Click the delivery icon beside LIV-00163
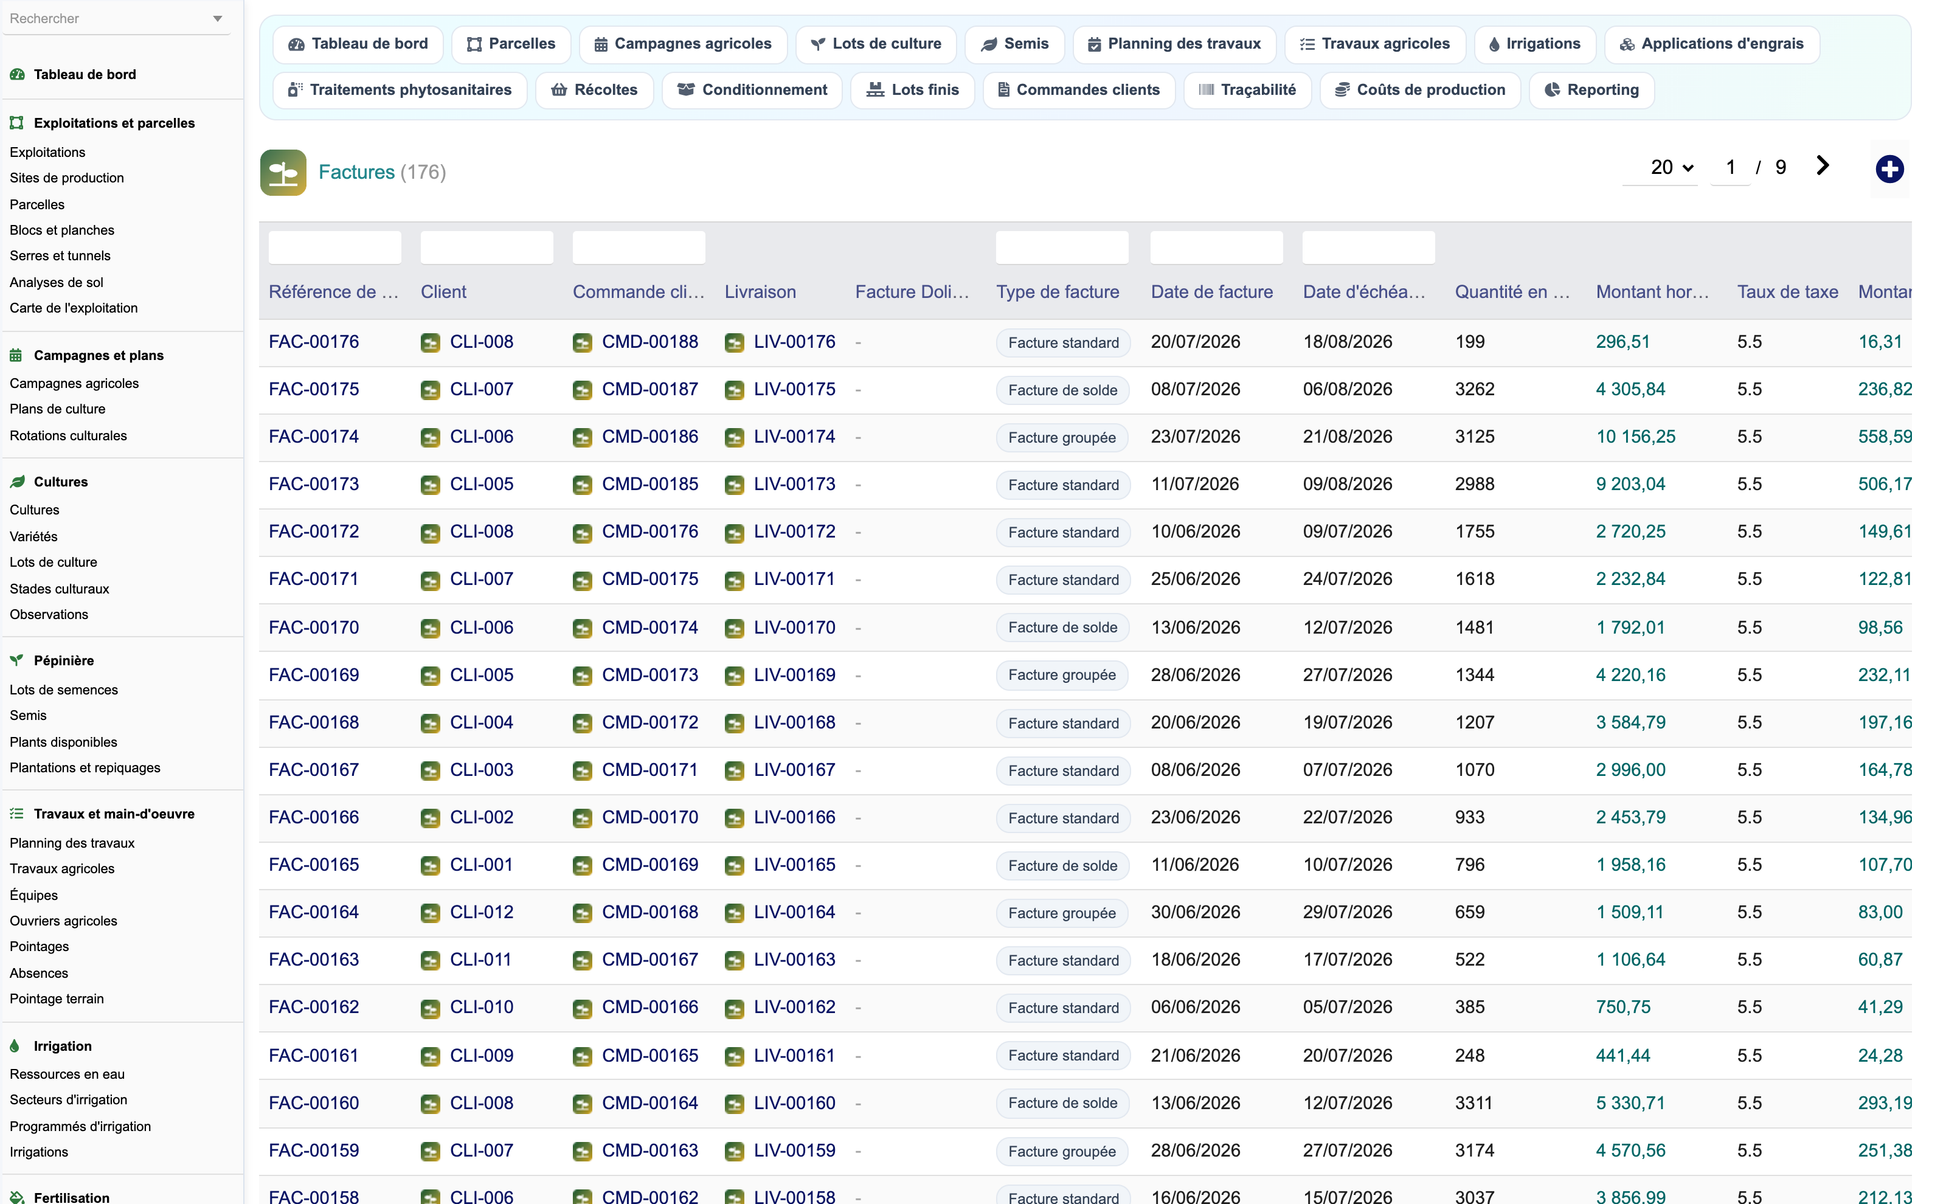The image size is (1946, 1204). 734,961
